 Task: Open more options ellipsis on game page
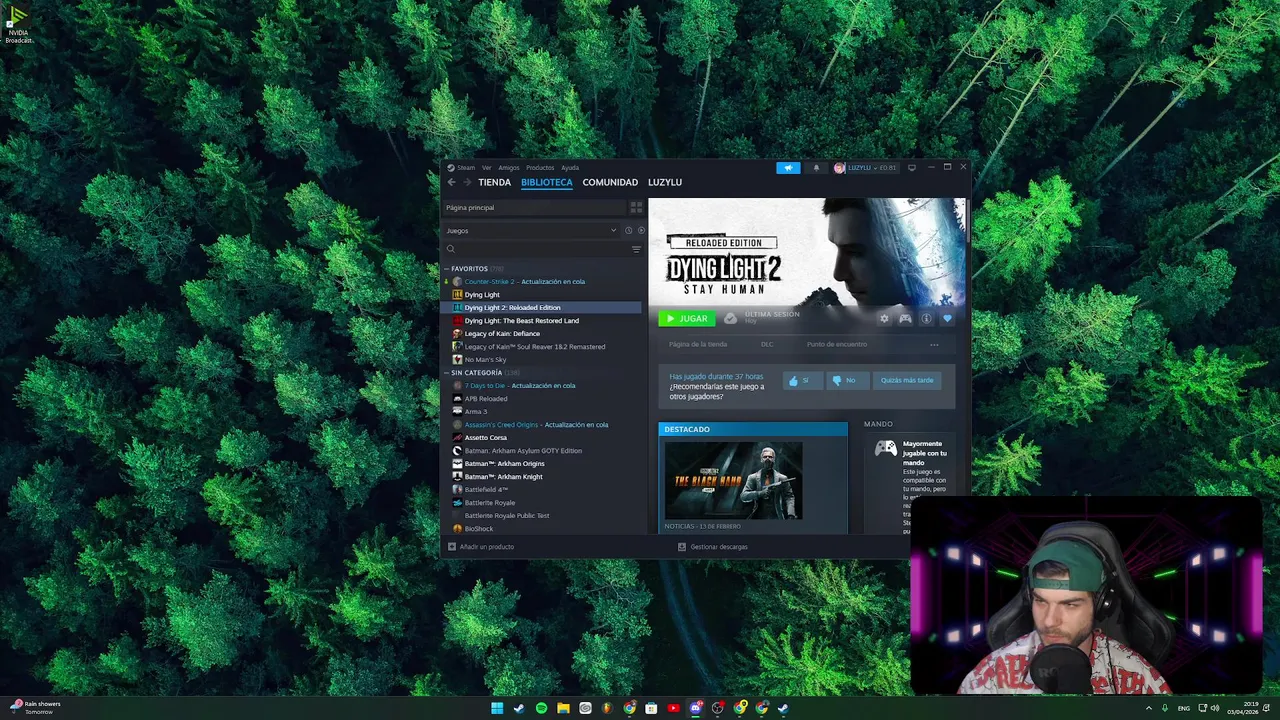(934, 345)
